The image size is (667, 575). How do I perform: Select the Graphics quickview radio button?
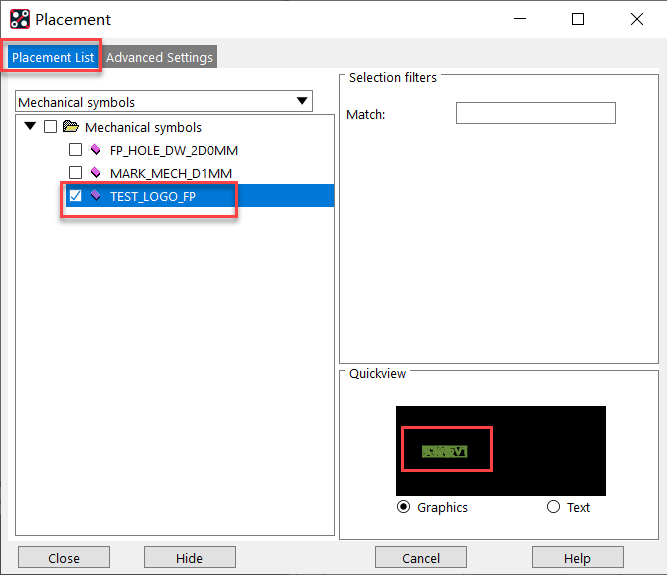(x=404, y=507)
